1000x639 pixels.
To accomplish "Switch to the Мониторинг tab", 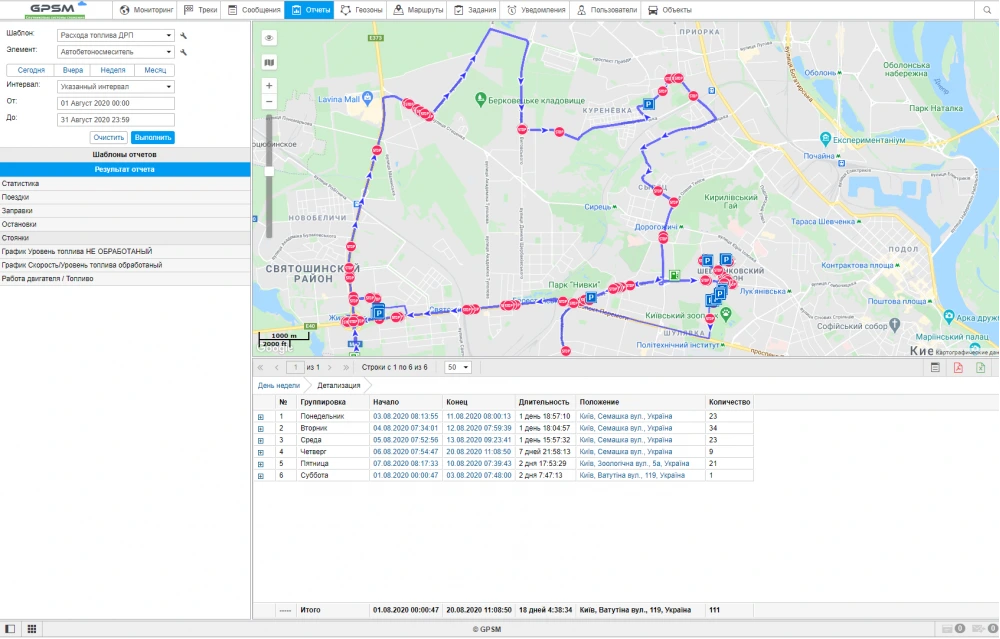I will (147, 10).
